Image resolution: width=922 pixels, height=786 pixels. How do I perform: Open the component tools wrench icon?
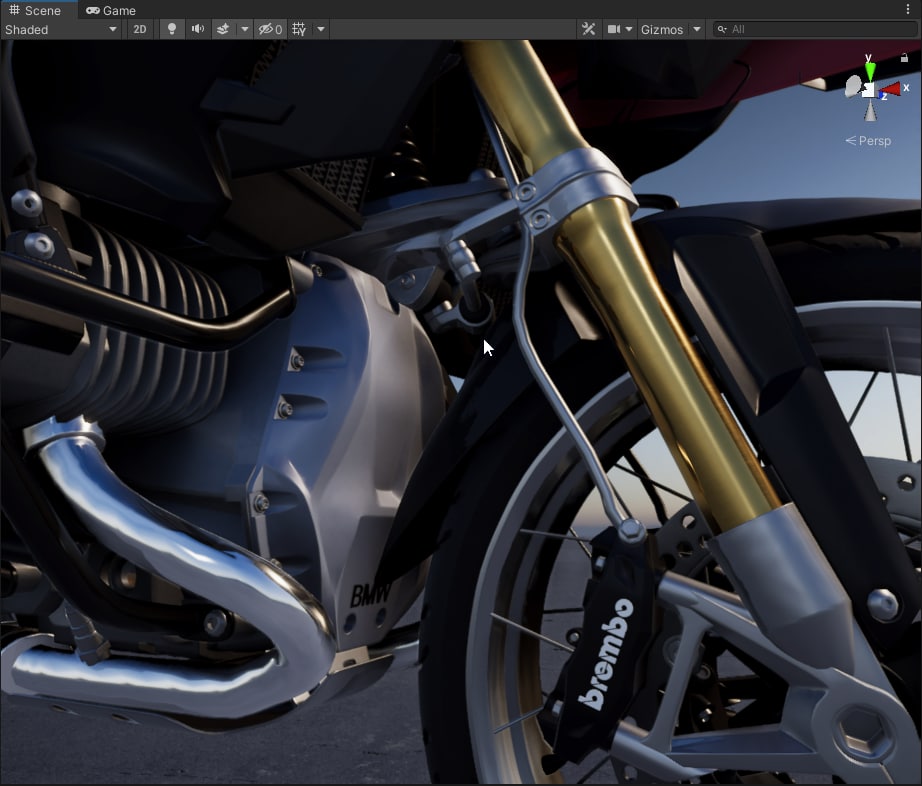tap(588, 29)
